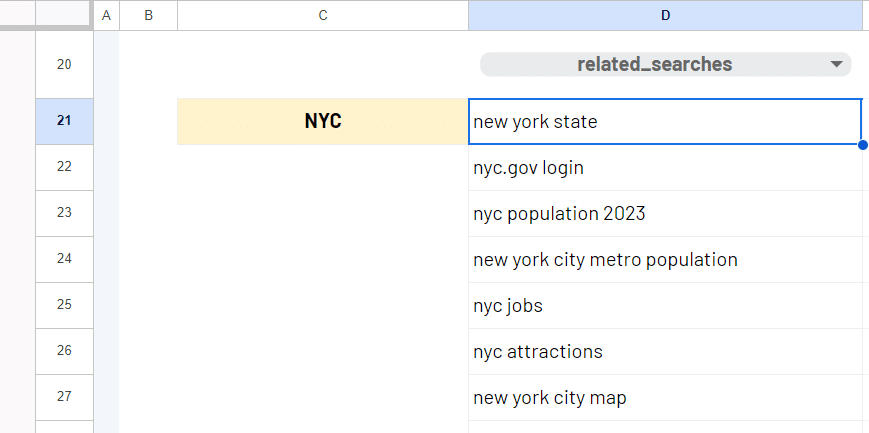
Task: Select 'new york city metro population' cell
Action: [664, 260]
